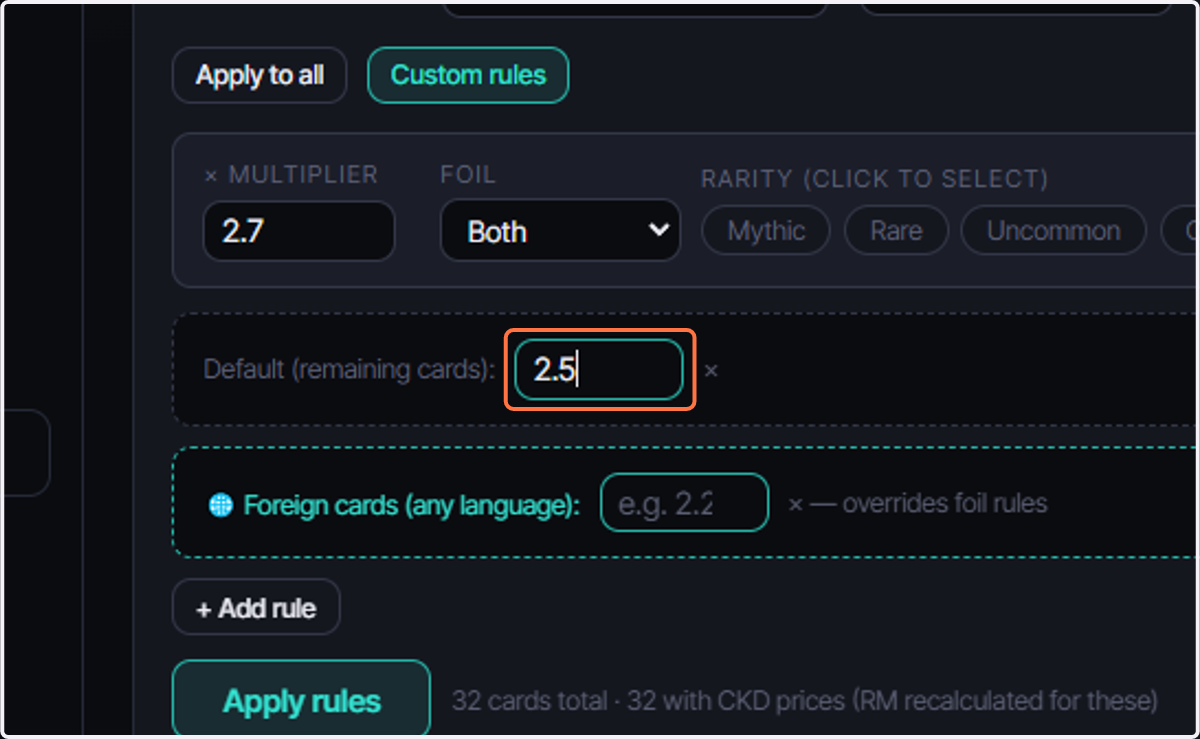Click the × MULTIPLIER column heading
The width and height of the screenshot is (1200, 739).
click(291, 175)
